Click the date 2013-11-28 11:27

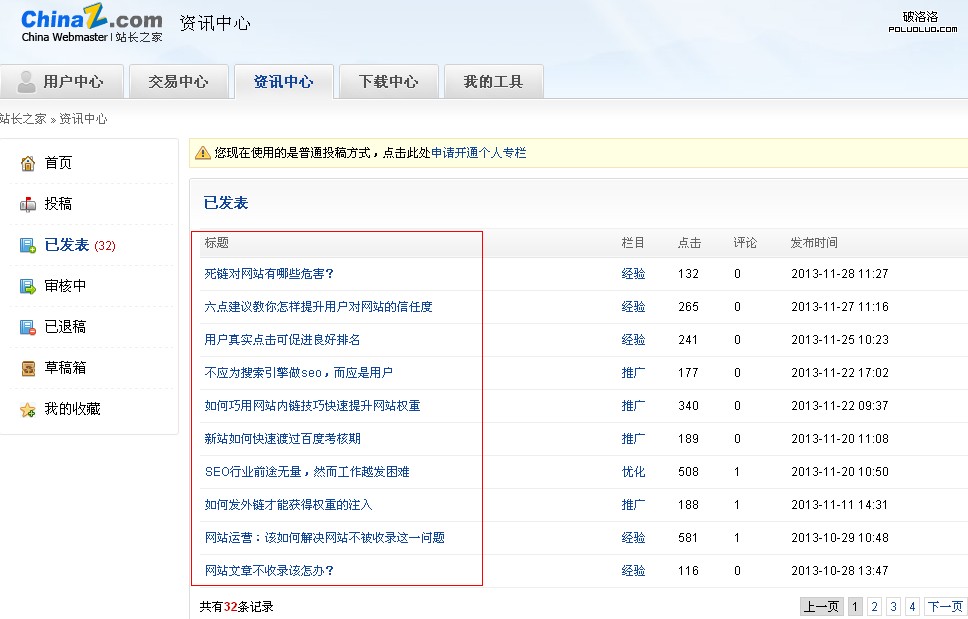840,274
